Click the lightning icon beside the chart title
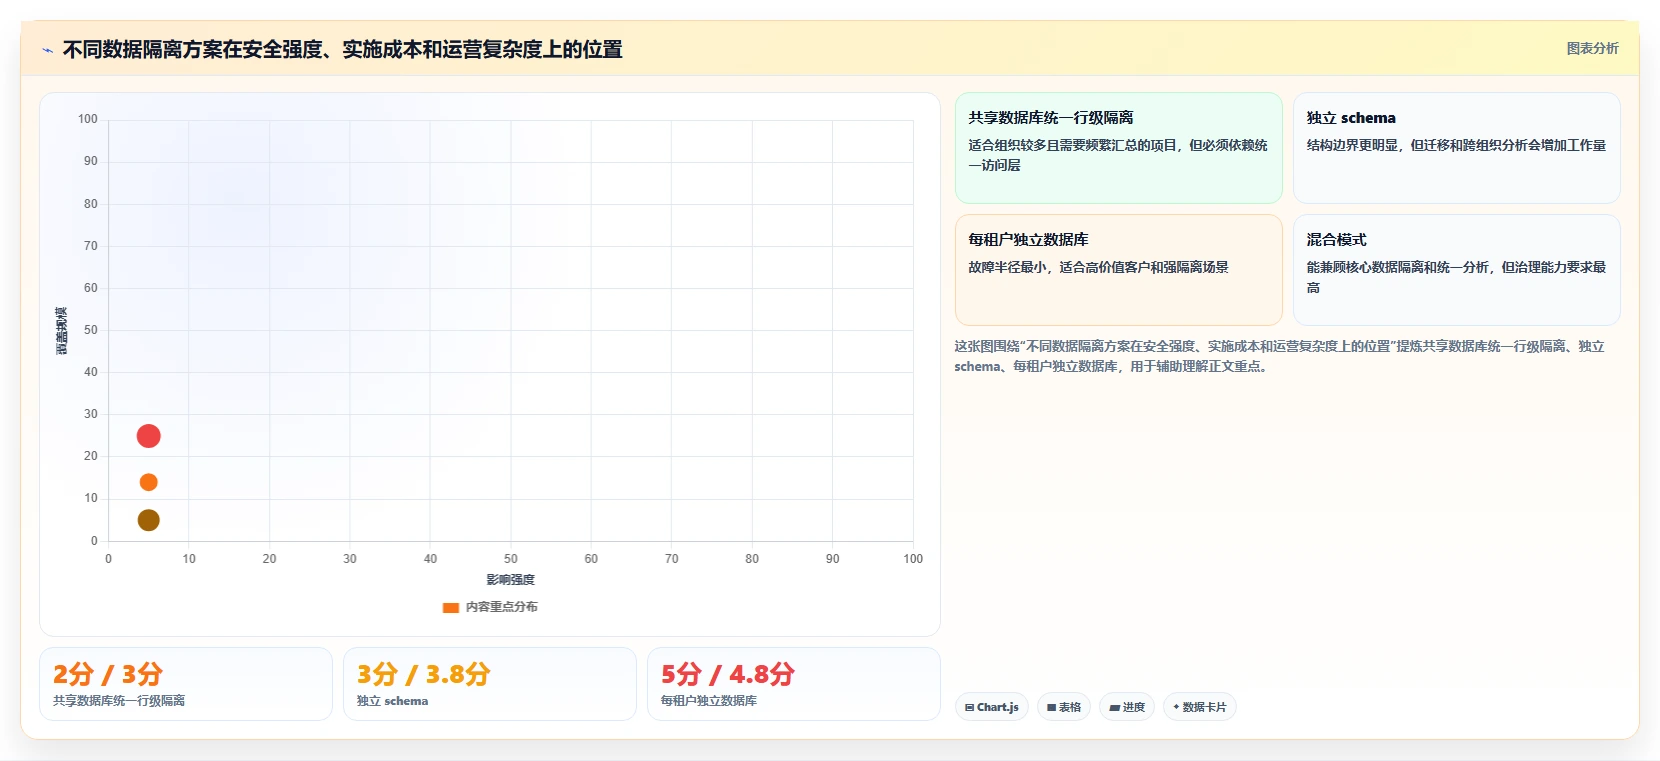Image resolution: width=1660 pixels, height=761 pixels. pyautogui.click(x=47, y=50)
